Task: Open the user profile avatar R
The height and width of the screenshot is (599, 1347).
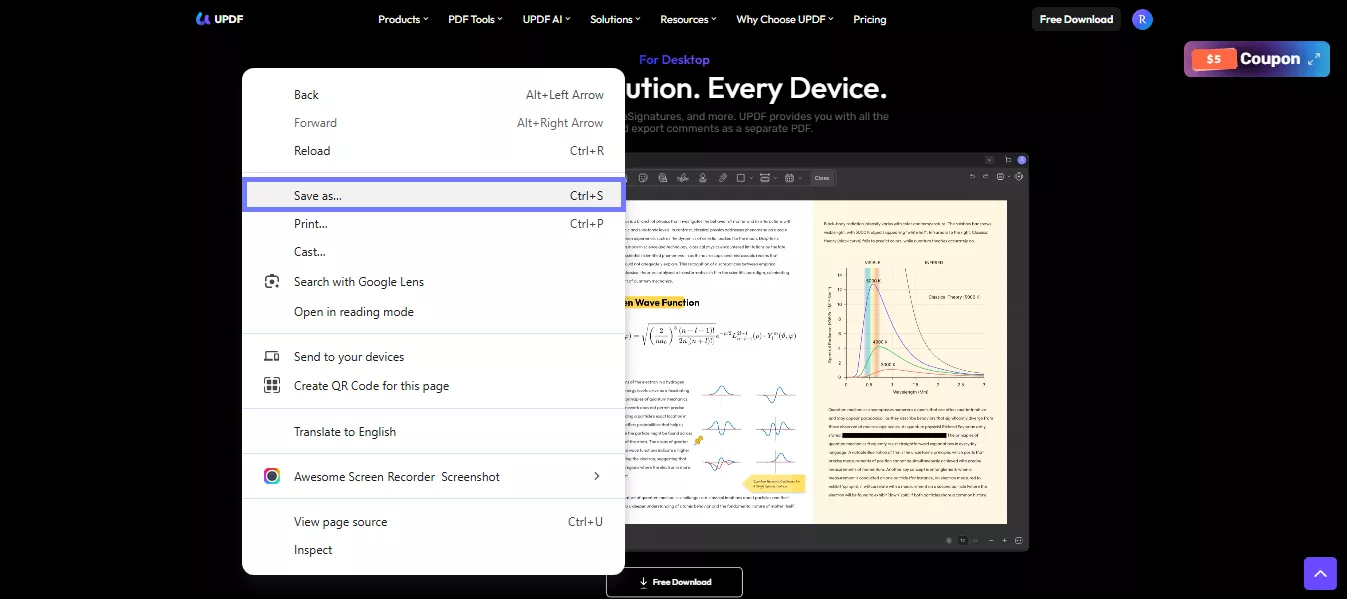Action: click(1142, 19)
